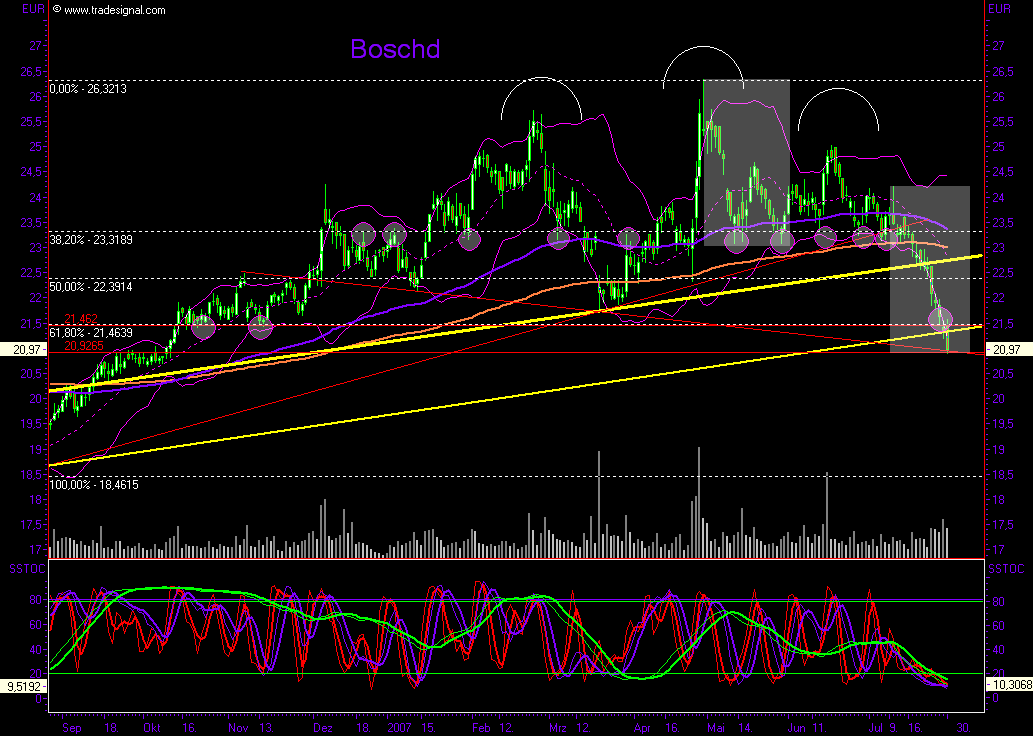Select the 61,80% - 21,4639 retracement label
Image resolution: width=1033 pixels, height=736 pixels.
[101, 332]
